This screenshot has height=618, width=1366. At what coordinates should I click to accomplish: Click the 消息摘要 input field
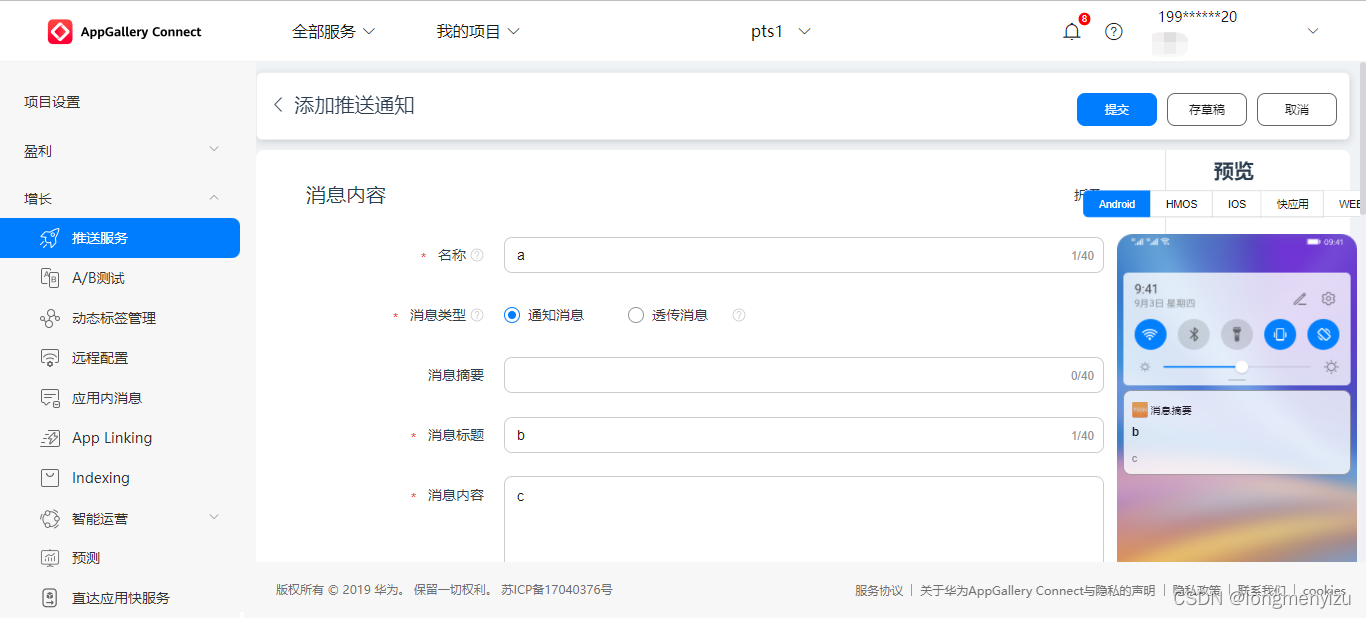point(800,375)
